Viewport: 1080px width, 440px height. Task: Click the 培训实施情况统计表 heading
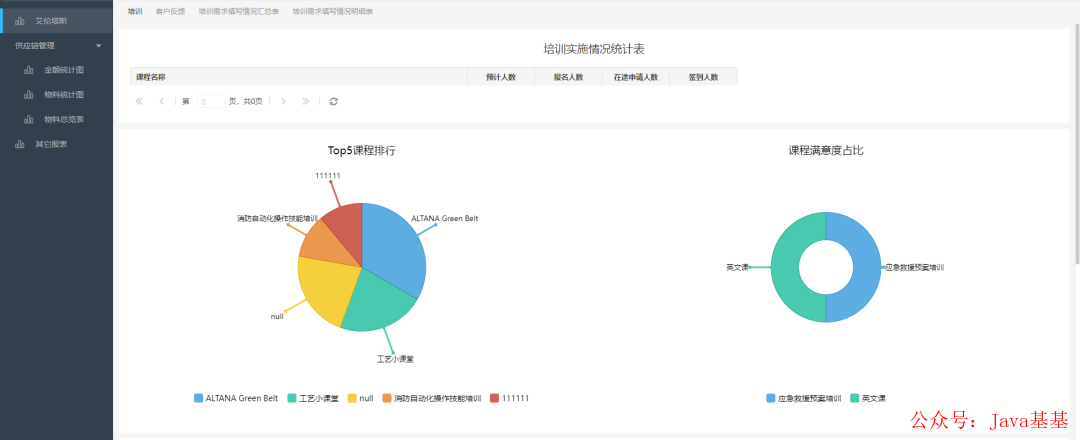[x=594, y=49]
